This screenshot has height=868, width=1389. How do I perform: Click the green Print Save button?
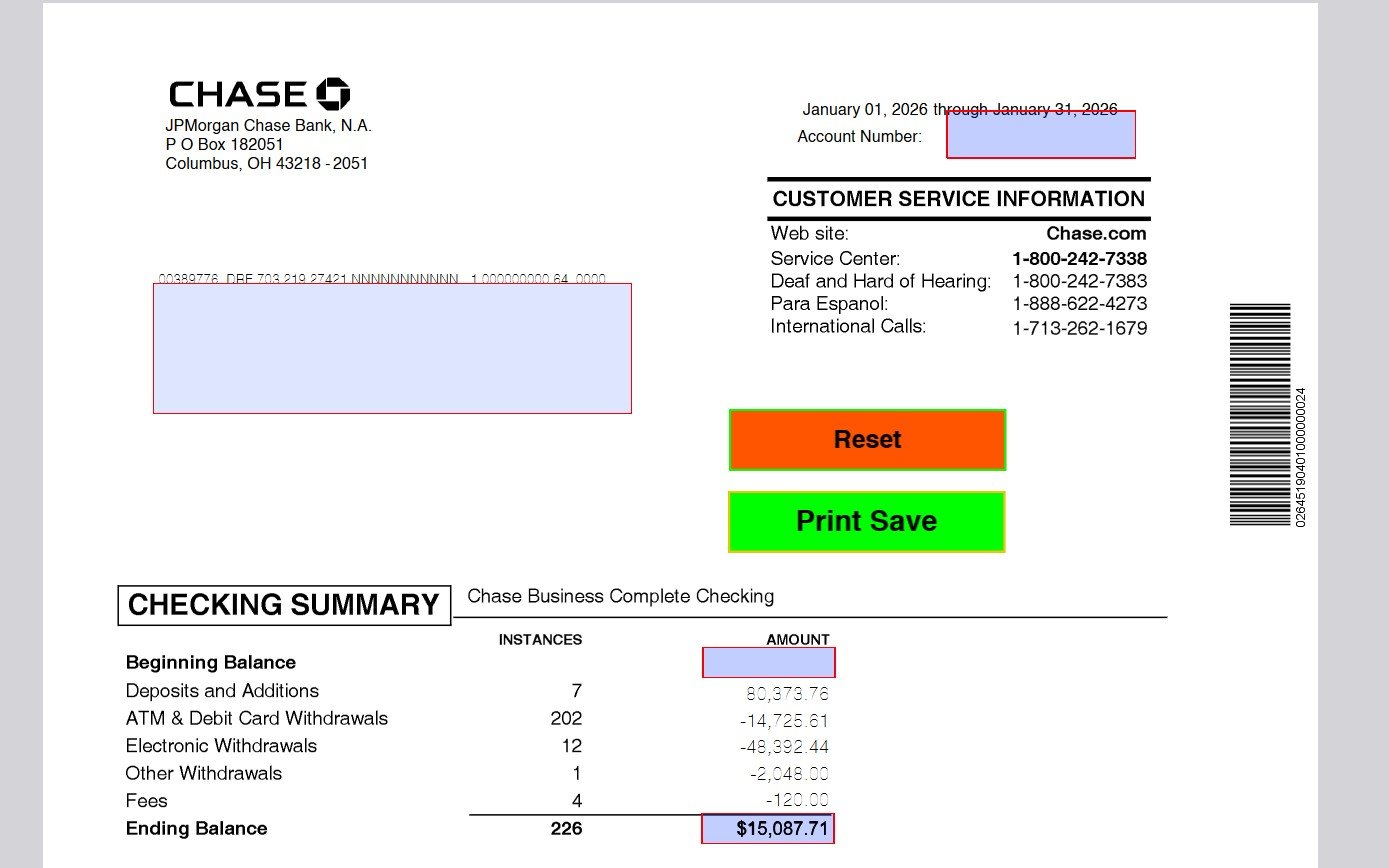(866, 521)
